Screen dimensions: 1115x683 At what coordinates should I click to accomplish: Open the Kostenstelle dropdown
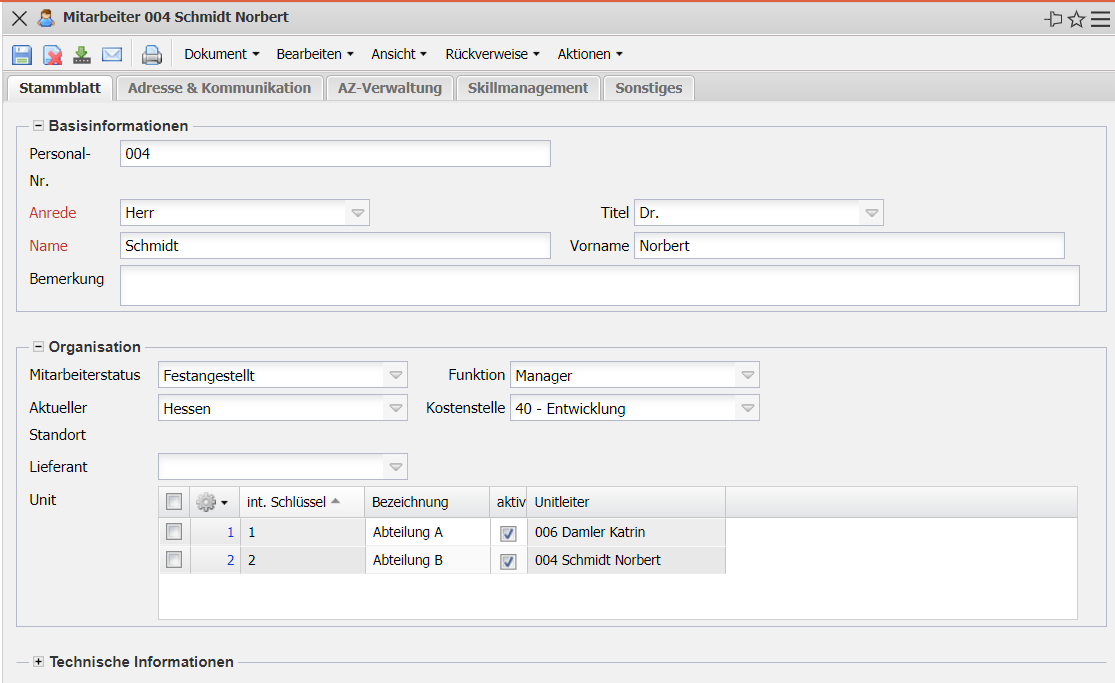click(x=747, y=408)
